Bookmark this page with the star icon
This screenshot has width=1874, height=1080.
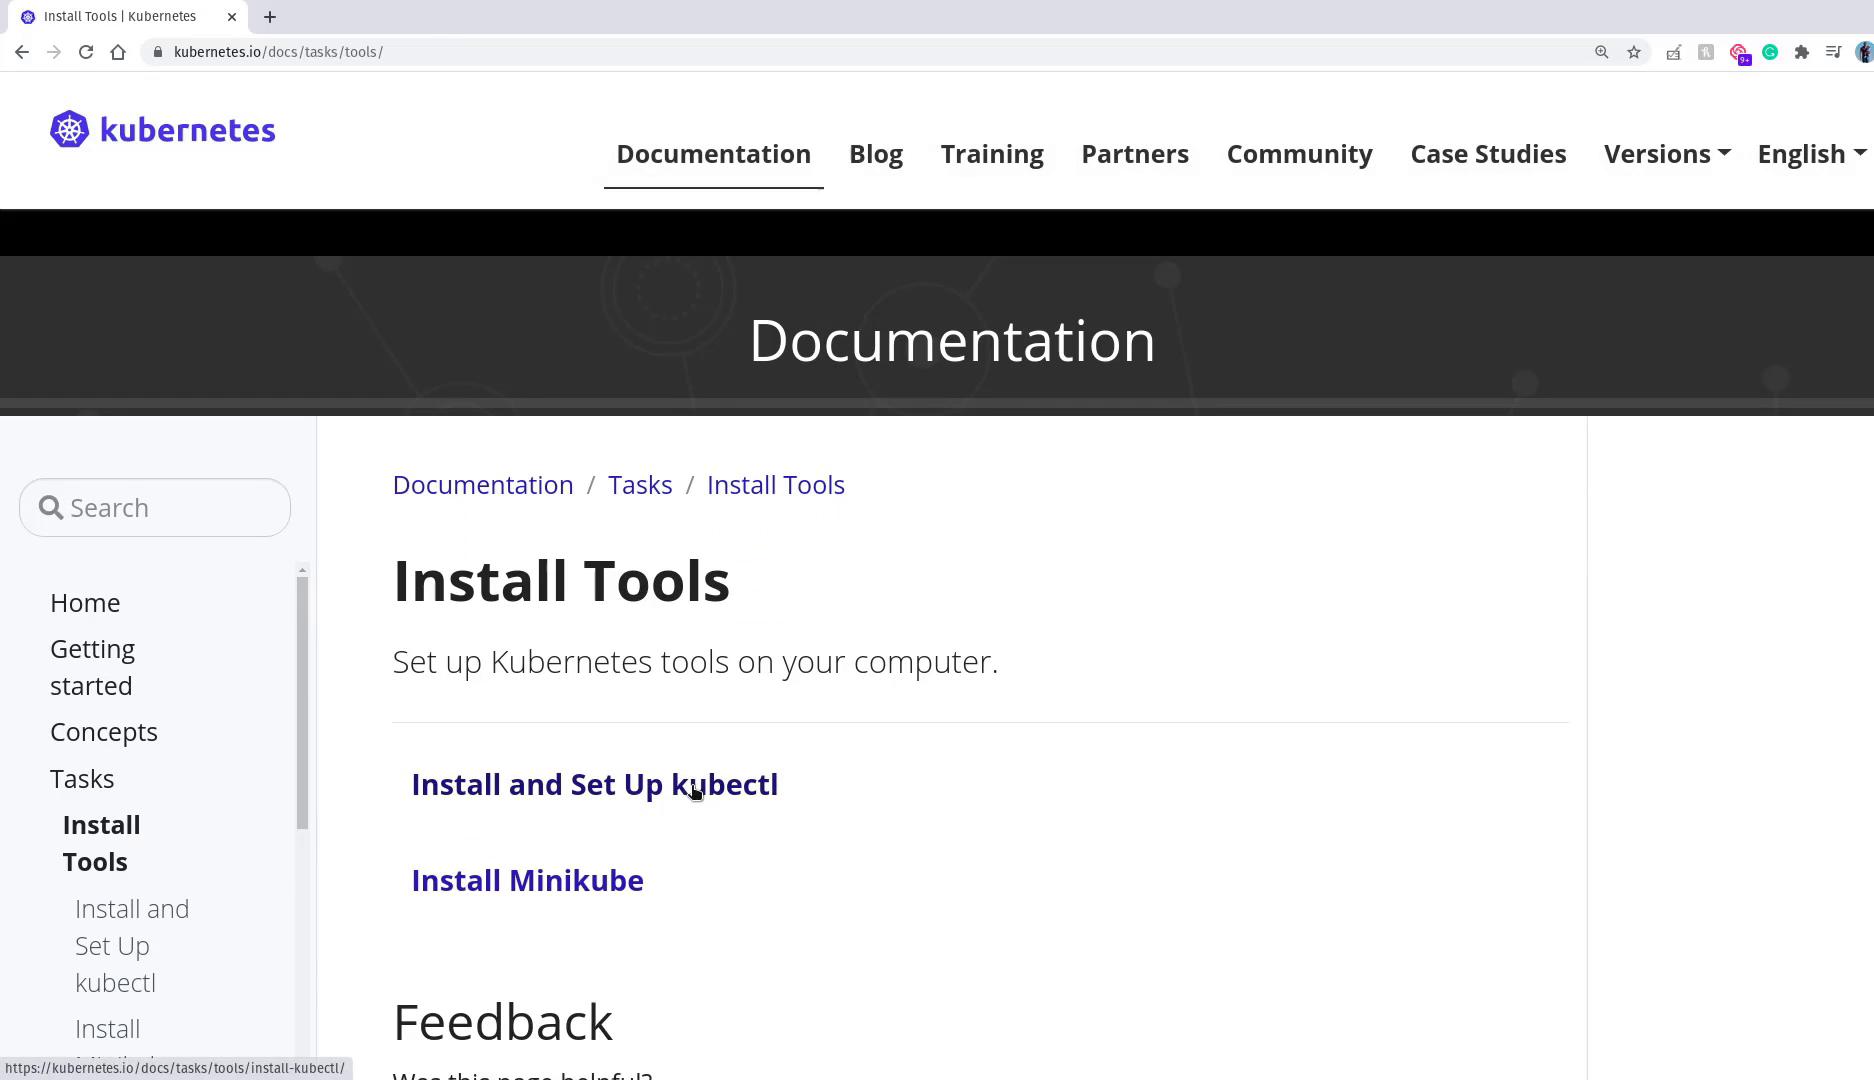[1634, 52]
